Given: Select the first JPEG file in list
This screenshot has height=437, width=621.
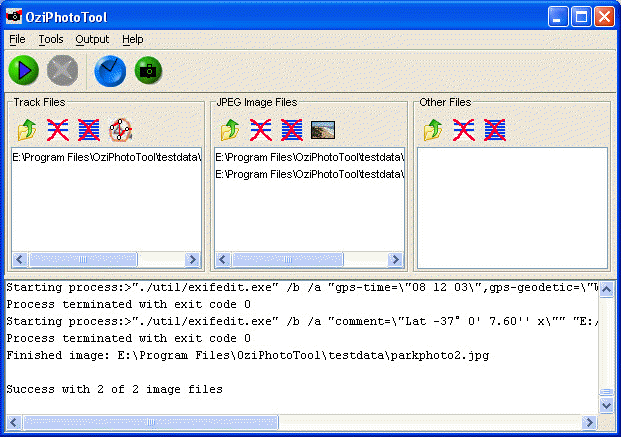Looking at the screenshot, I should (x=309, y=157).
